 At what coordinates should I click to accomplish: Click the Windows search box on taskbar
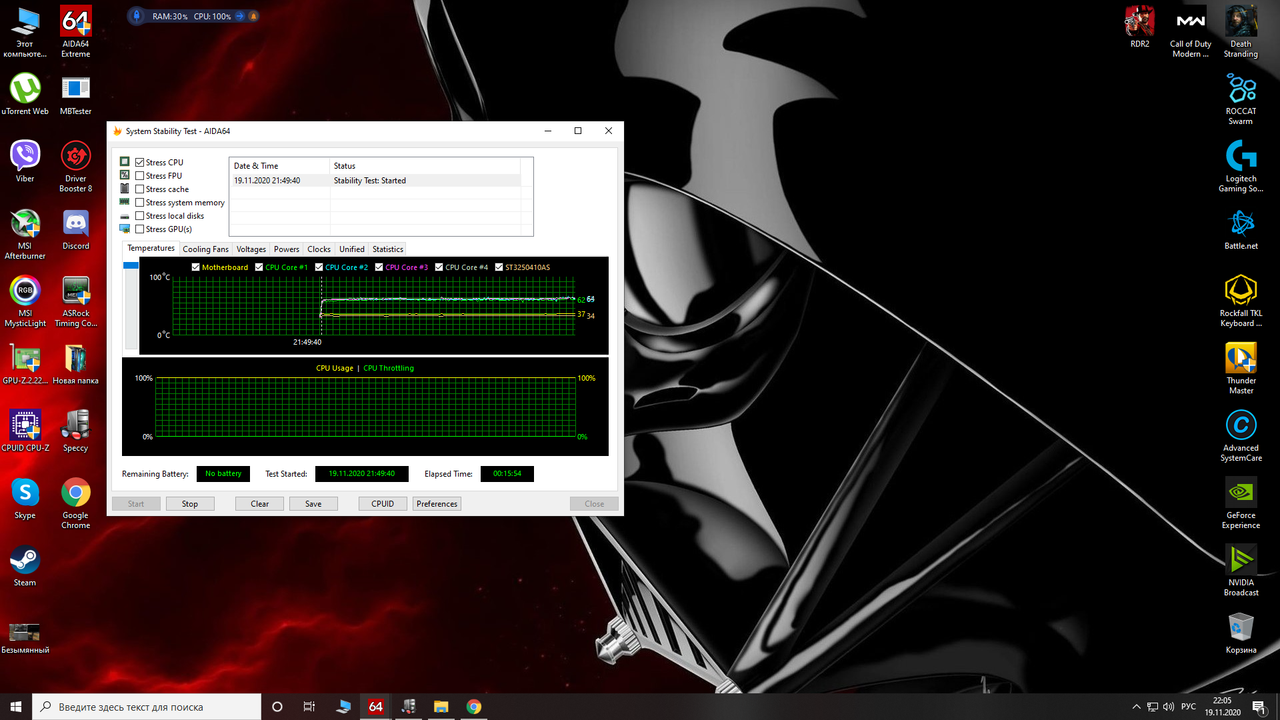[x=145, y=706]
